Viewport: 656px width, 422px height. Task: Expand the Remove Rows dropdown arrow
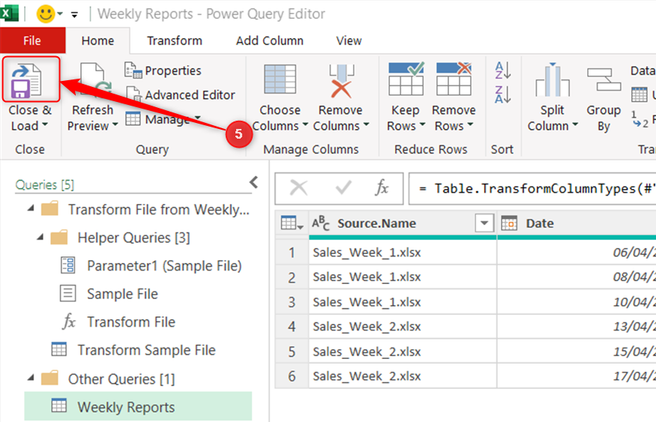coord(470,125)
